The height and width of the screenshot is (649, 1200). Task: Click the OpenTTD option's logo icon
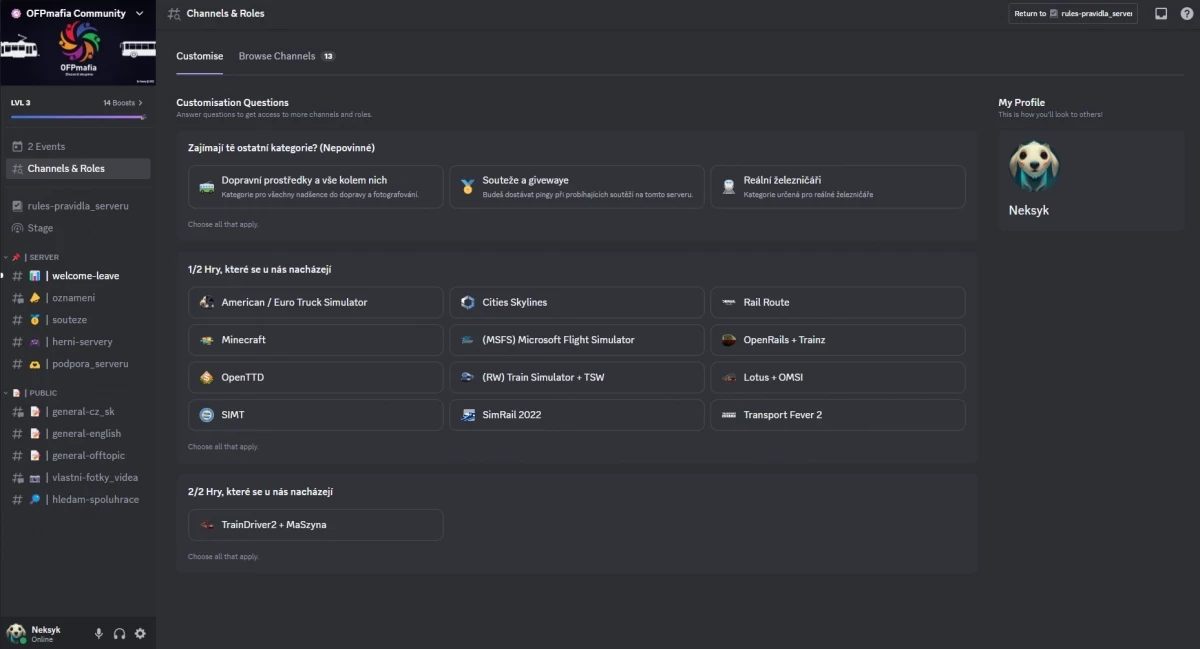(x=206, y=377)
